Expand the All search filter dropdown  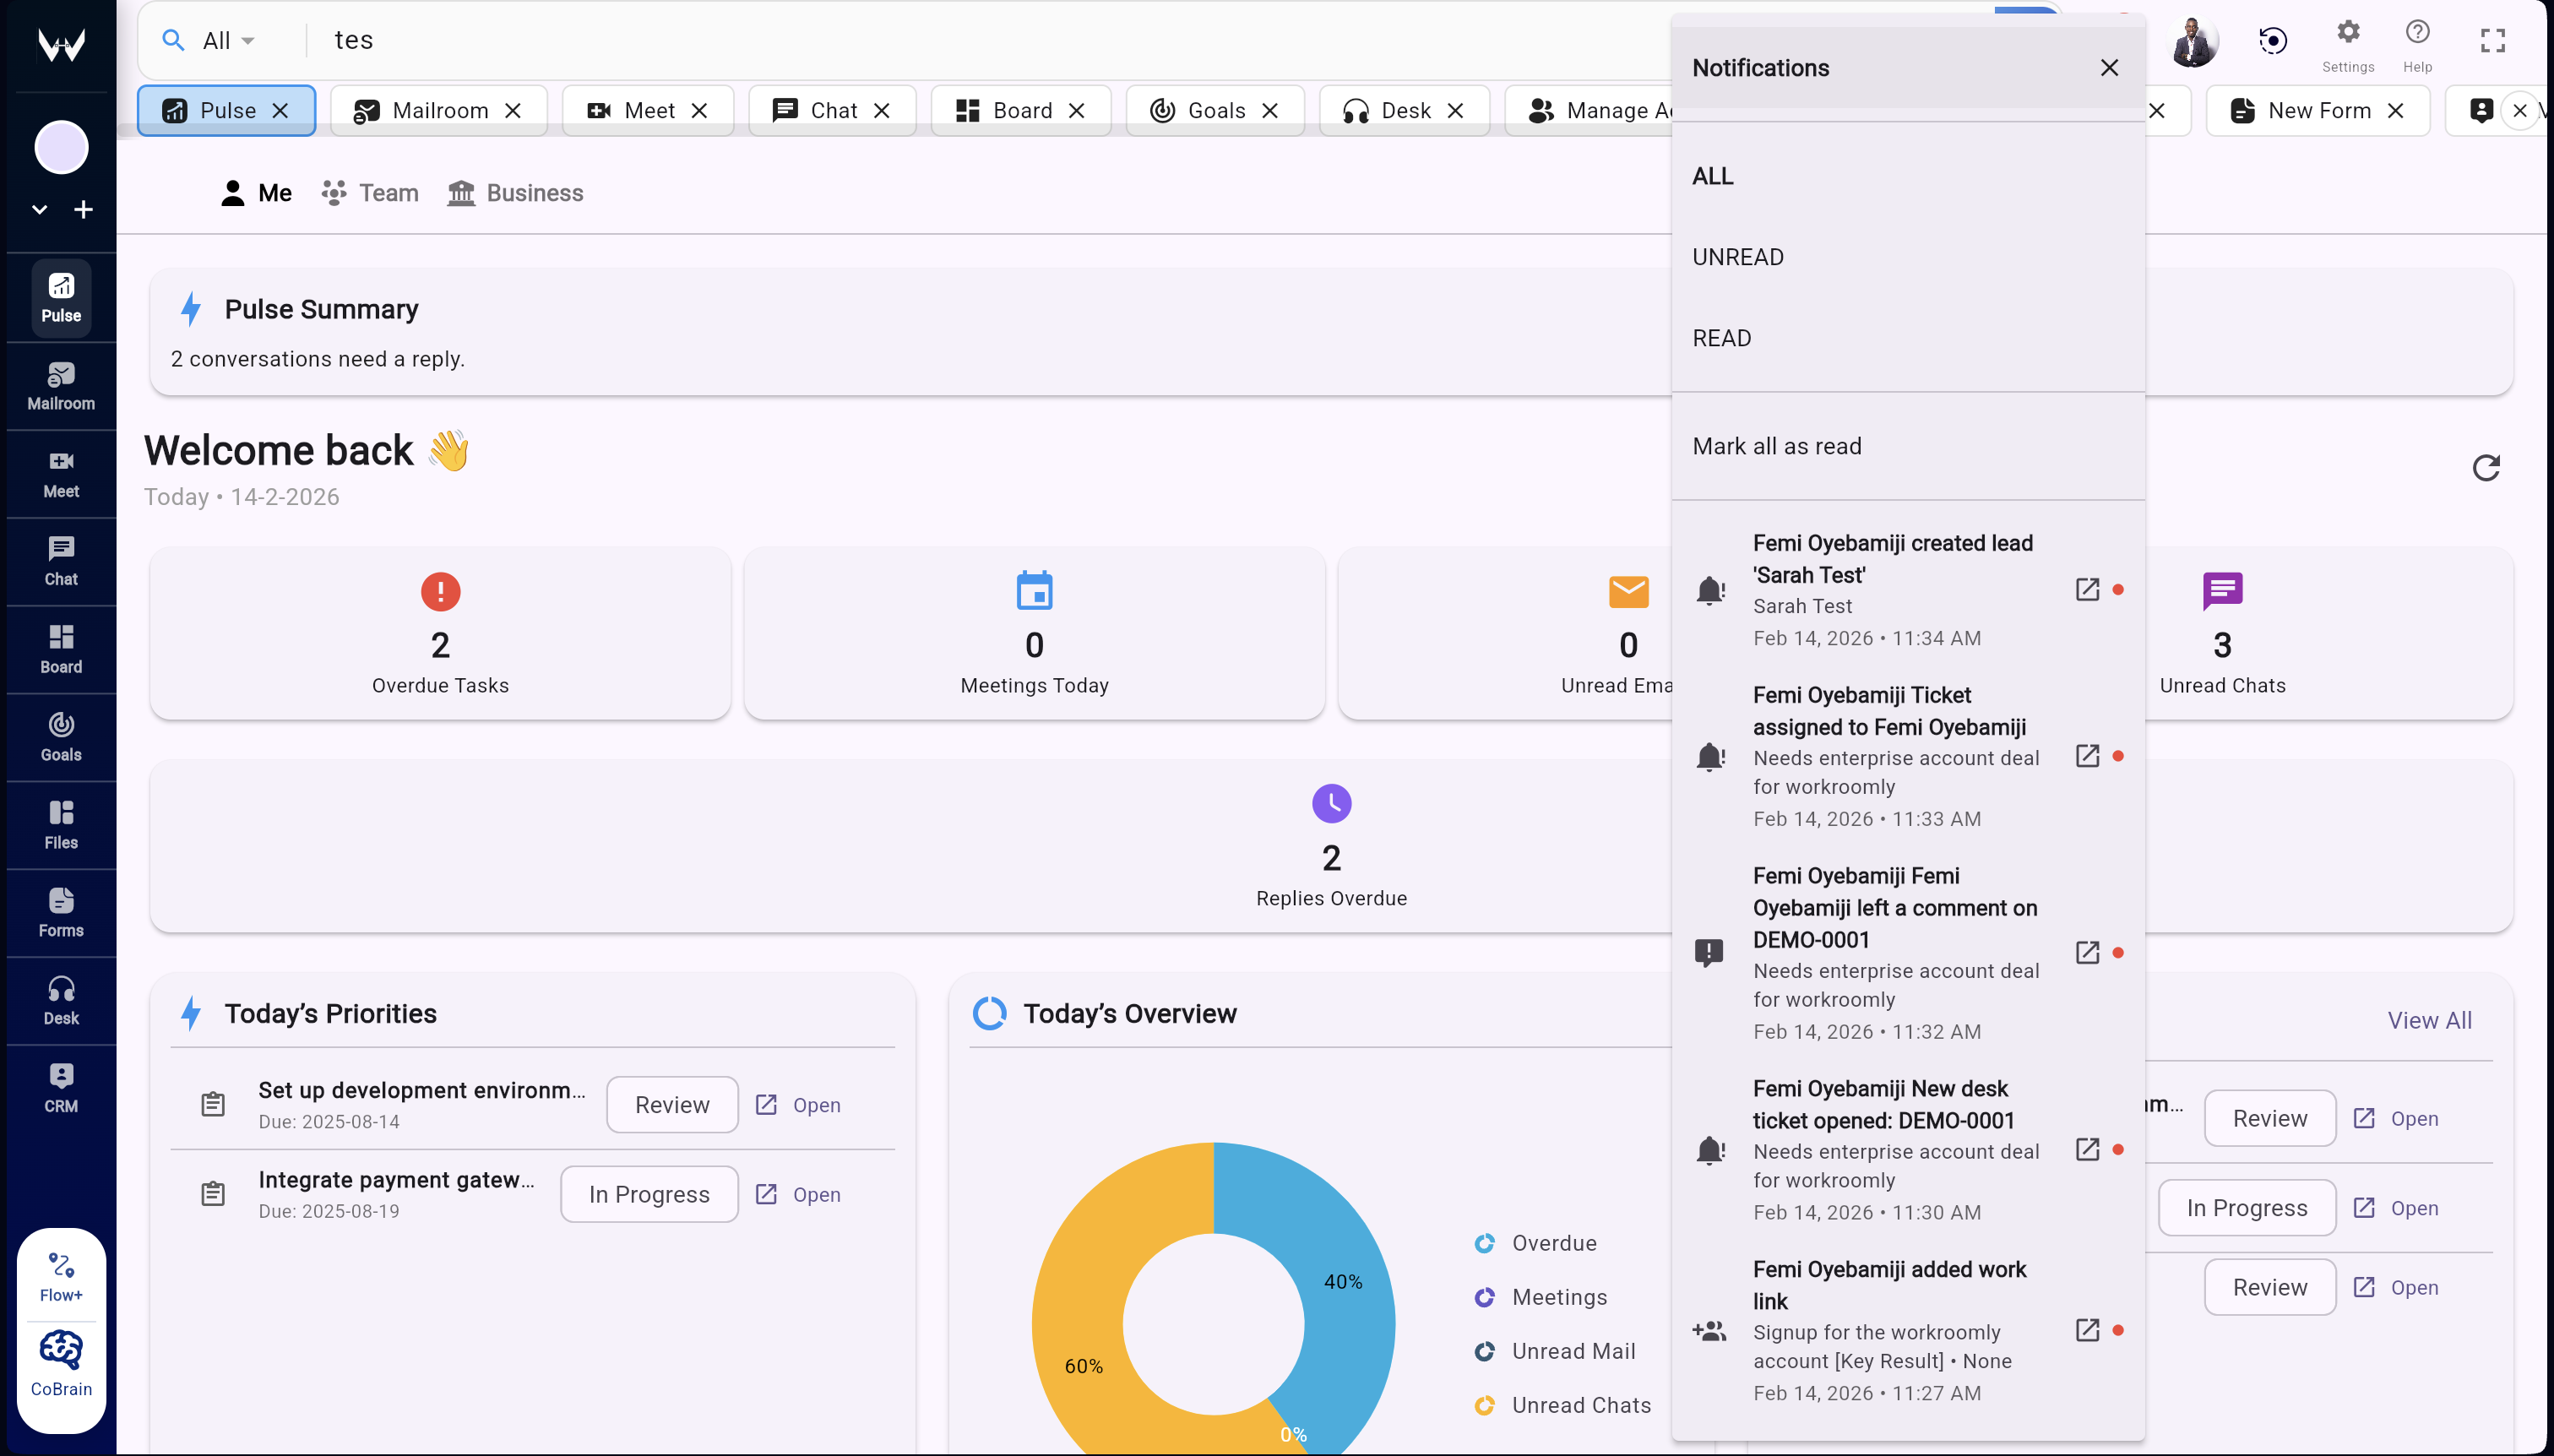pyautogui.click(x=214, y=40)
